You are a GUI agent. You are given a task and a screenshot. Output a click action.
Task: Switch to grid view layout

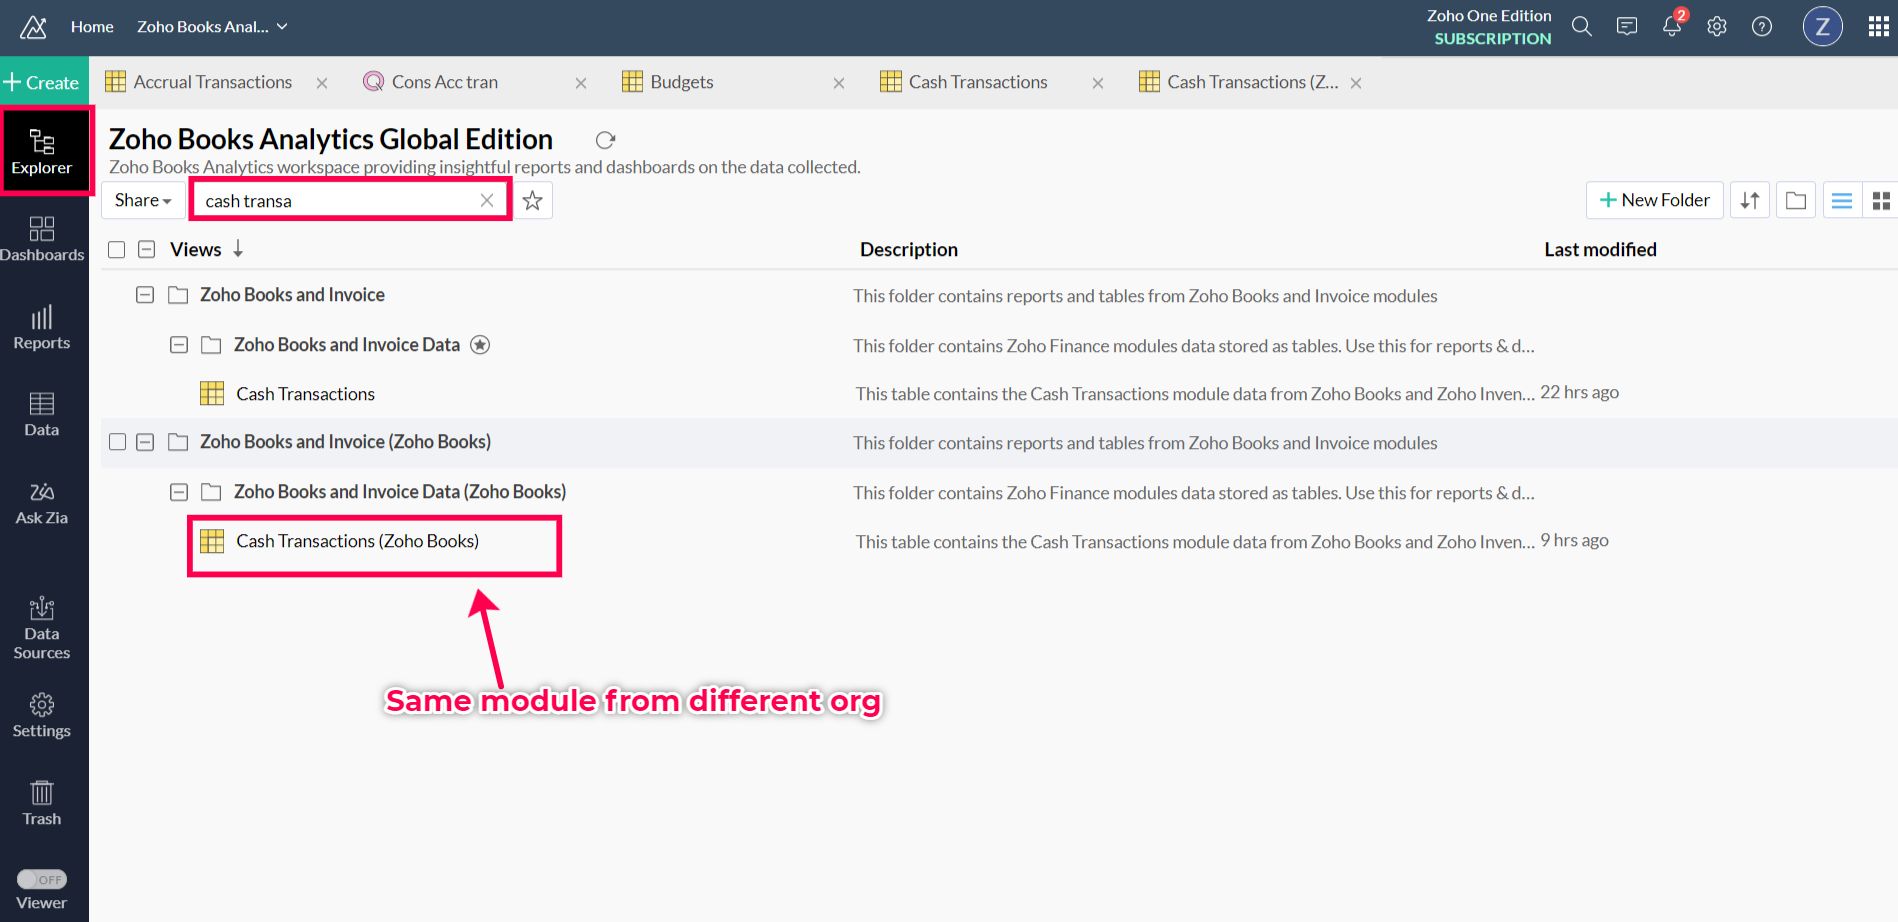[x=1881, y=201]
